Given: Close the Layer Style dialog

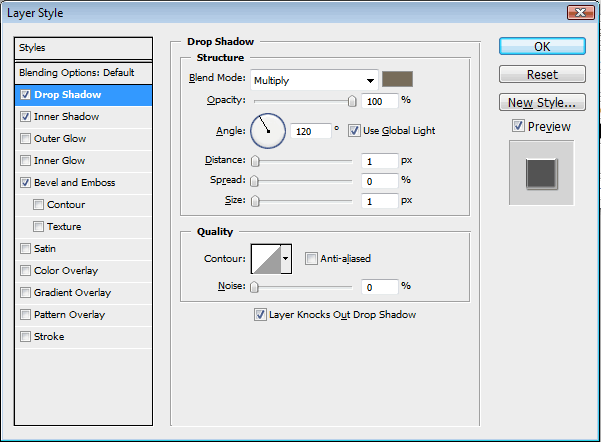Looking at the screenshot, I should (x=580, y=13).
